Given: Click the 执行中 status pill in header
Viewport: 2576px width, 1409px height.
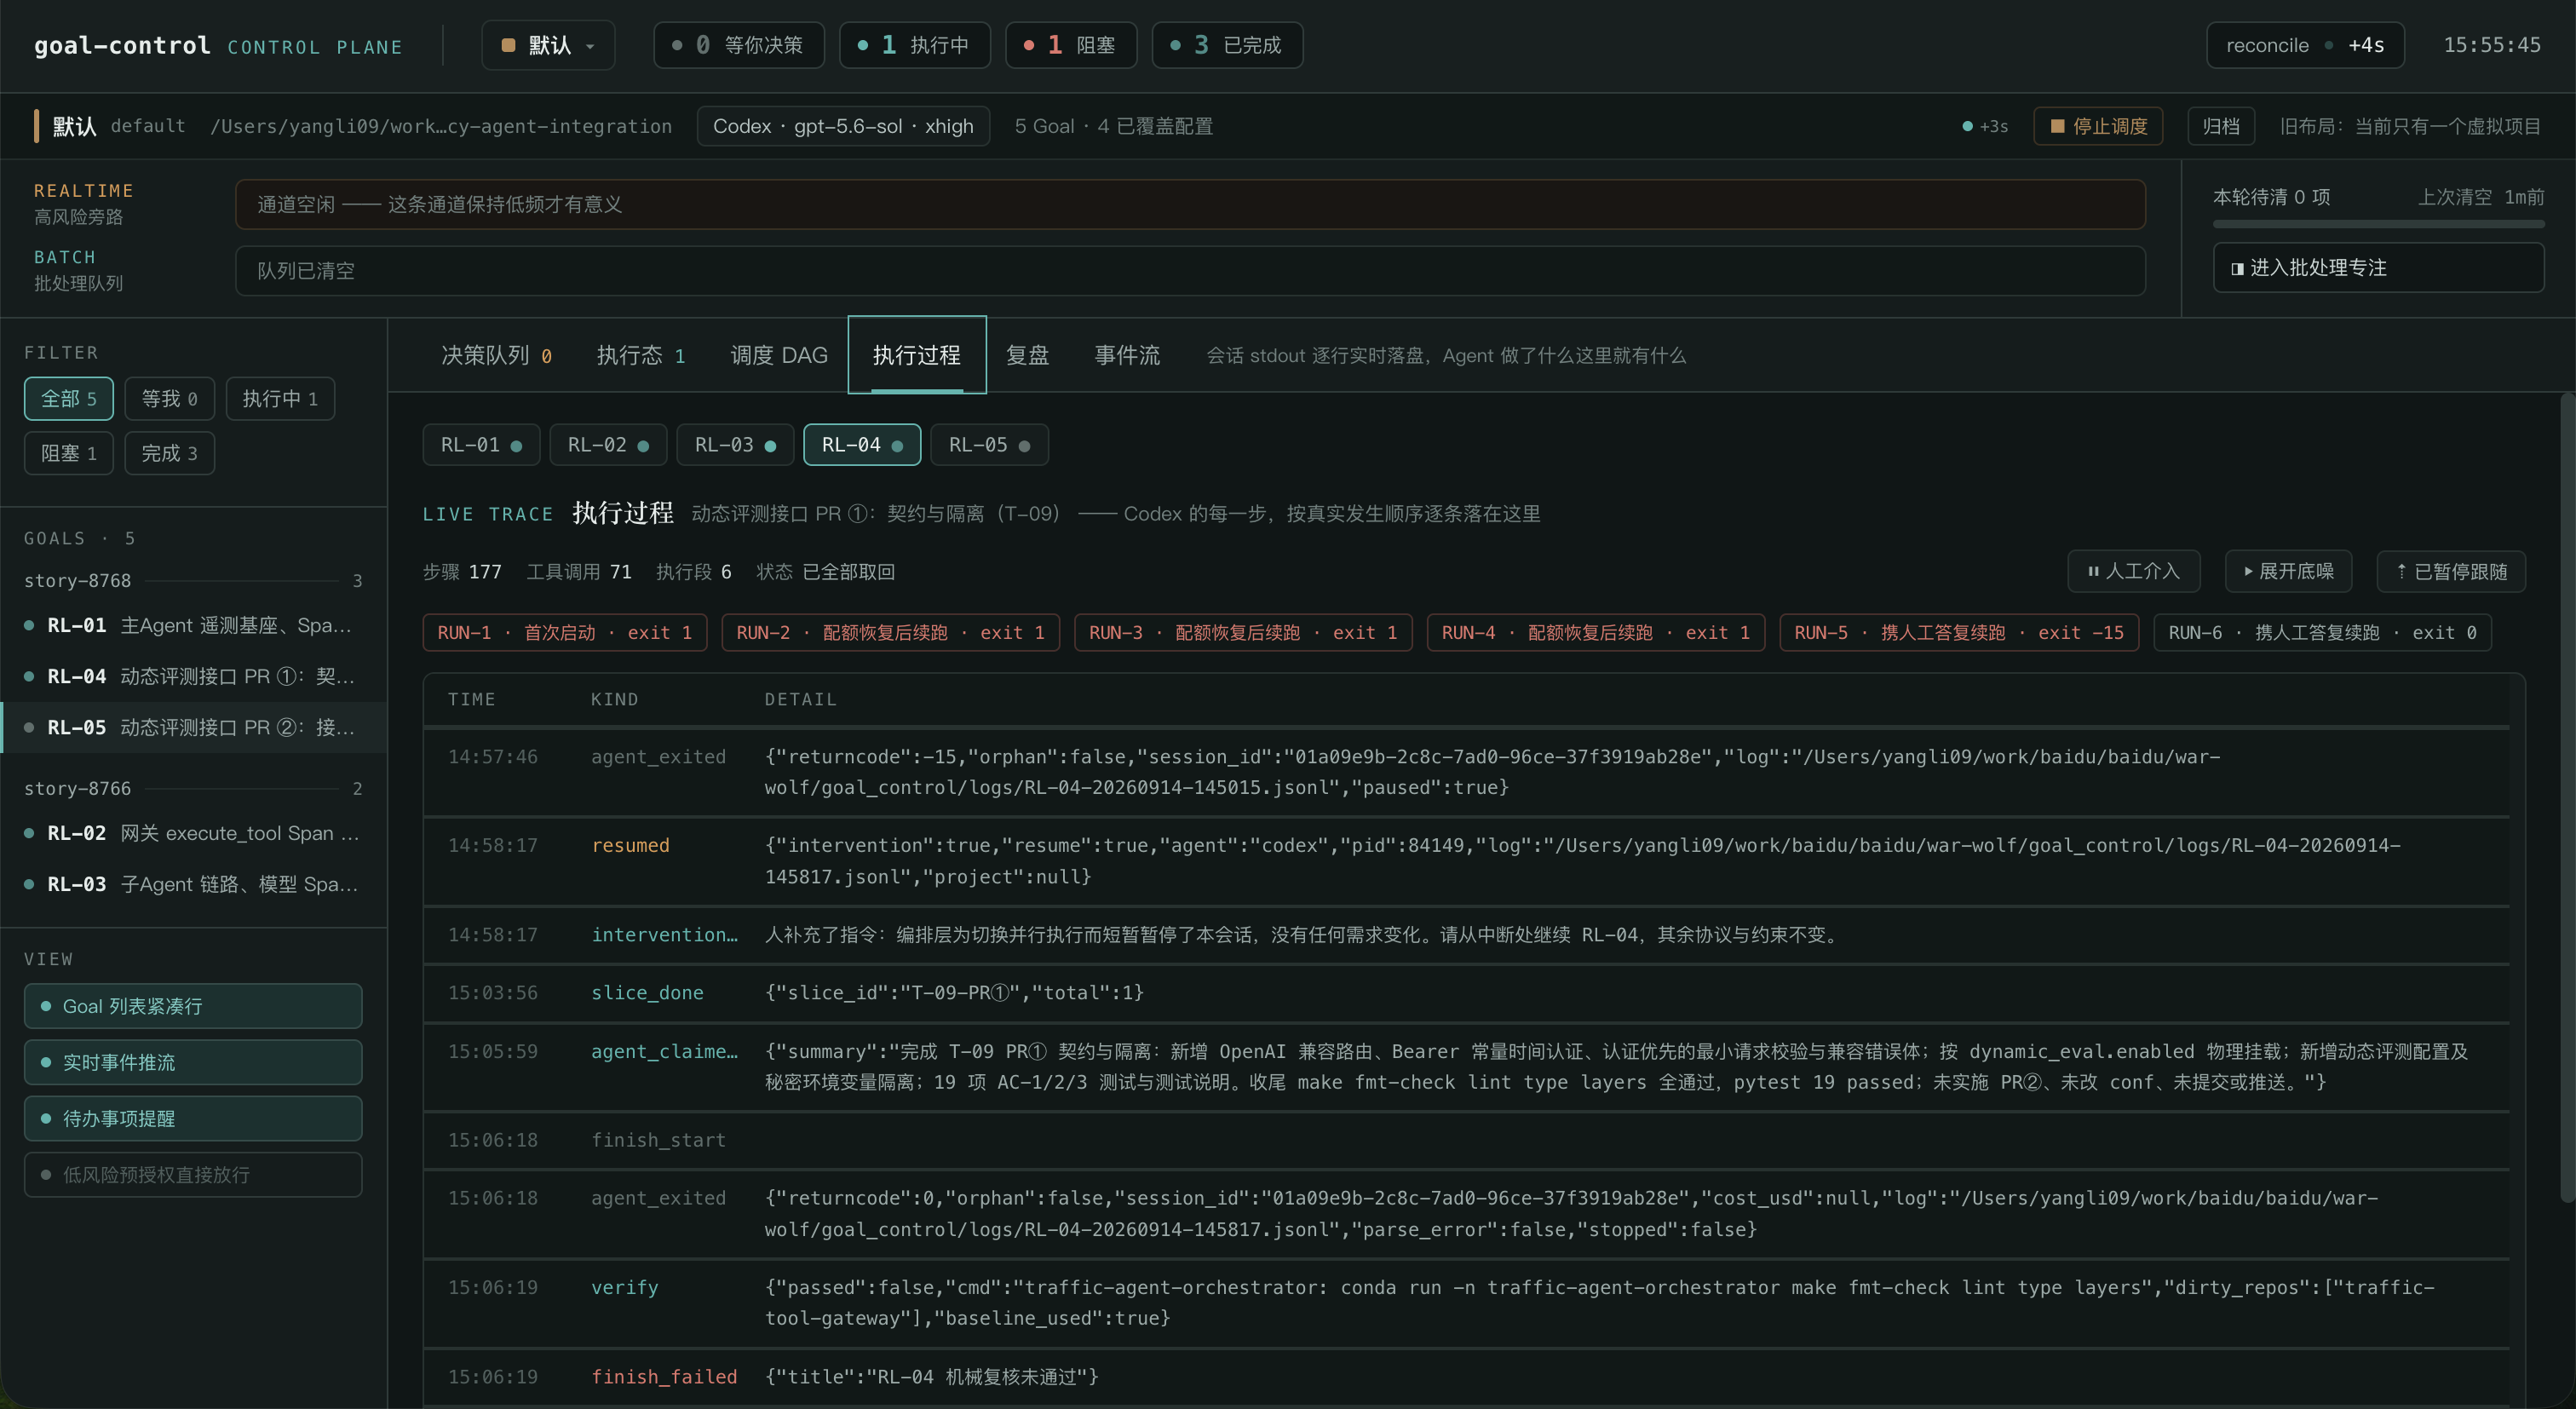Looking at the screenshot, I should 914,45.
